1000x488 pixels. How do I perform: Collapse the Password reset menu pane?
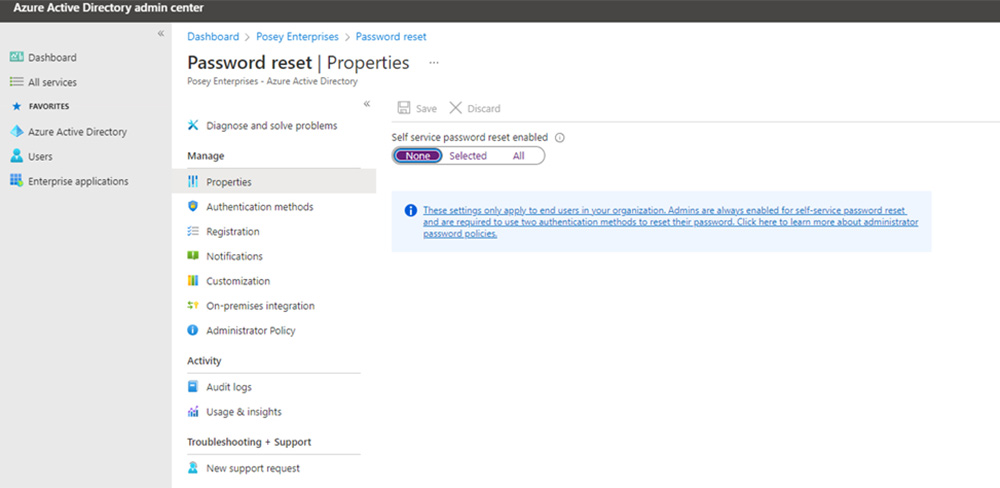point(367,104)
